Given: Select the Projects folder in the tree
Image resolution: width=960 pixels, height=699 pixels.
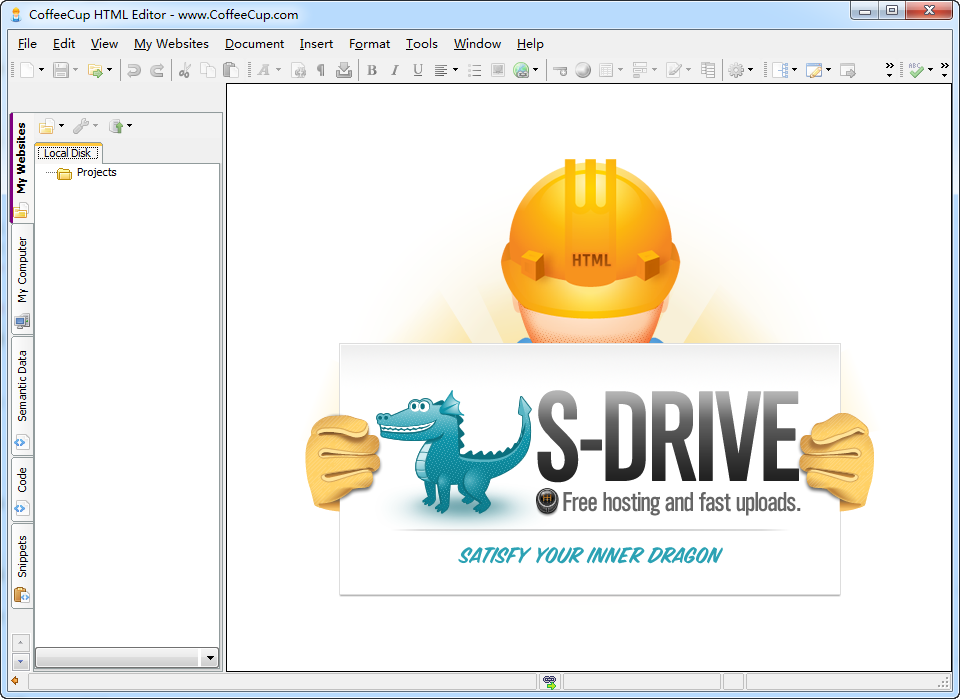Looking at the screenshot, I should (96, 171).
